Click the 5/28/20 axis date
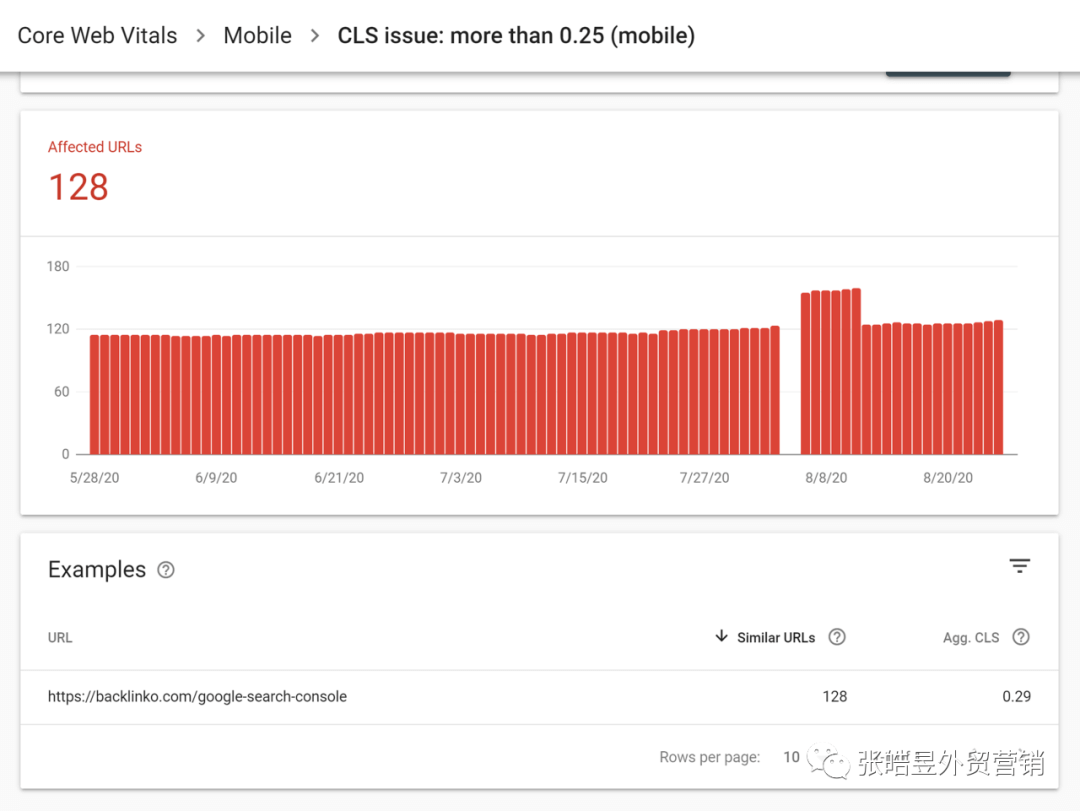Screen dimensions: 1080x811 tap(94, 478)
